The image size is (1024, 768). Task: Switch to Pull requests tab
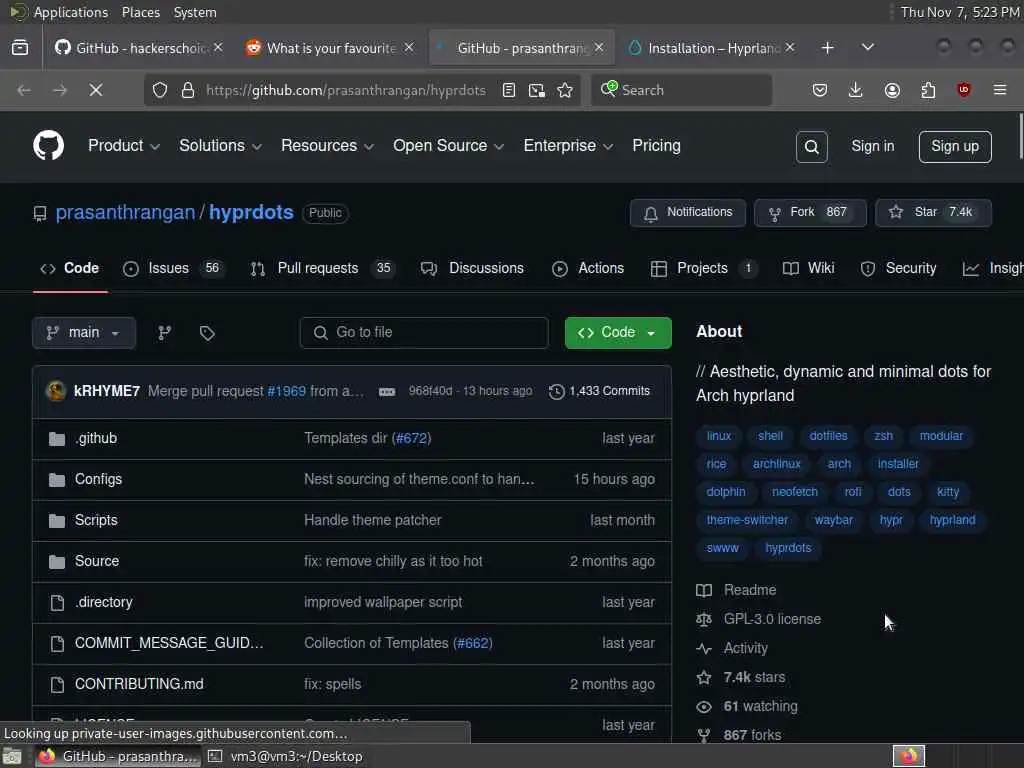tap(323, 268)
